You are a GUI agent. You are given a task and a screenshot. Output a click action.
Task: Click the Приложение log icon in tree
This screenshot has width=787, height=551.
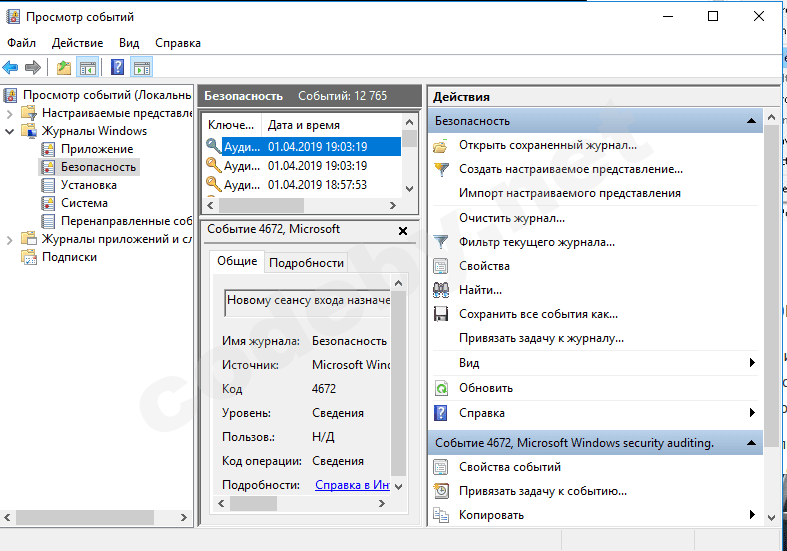48,149
